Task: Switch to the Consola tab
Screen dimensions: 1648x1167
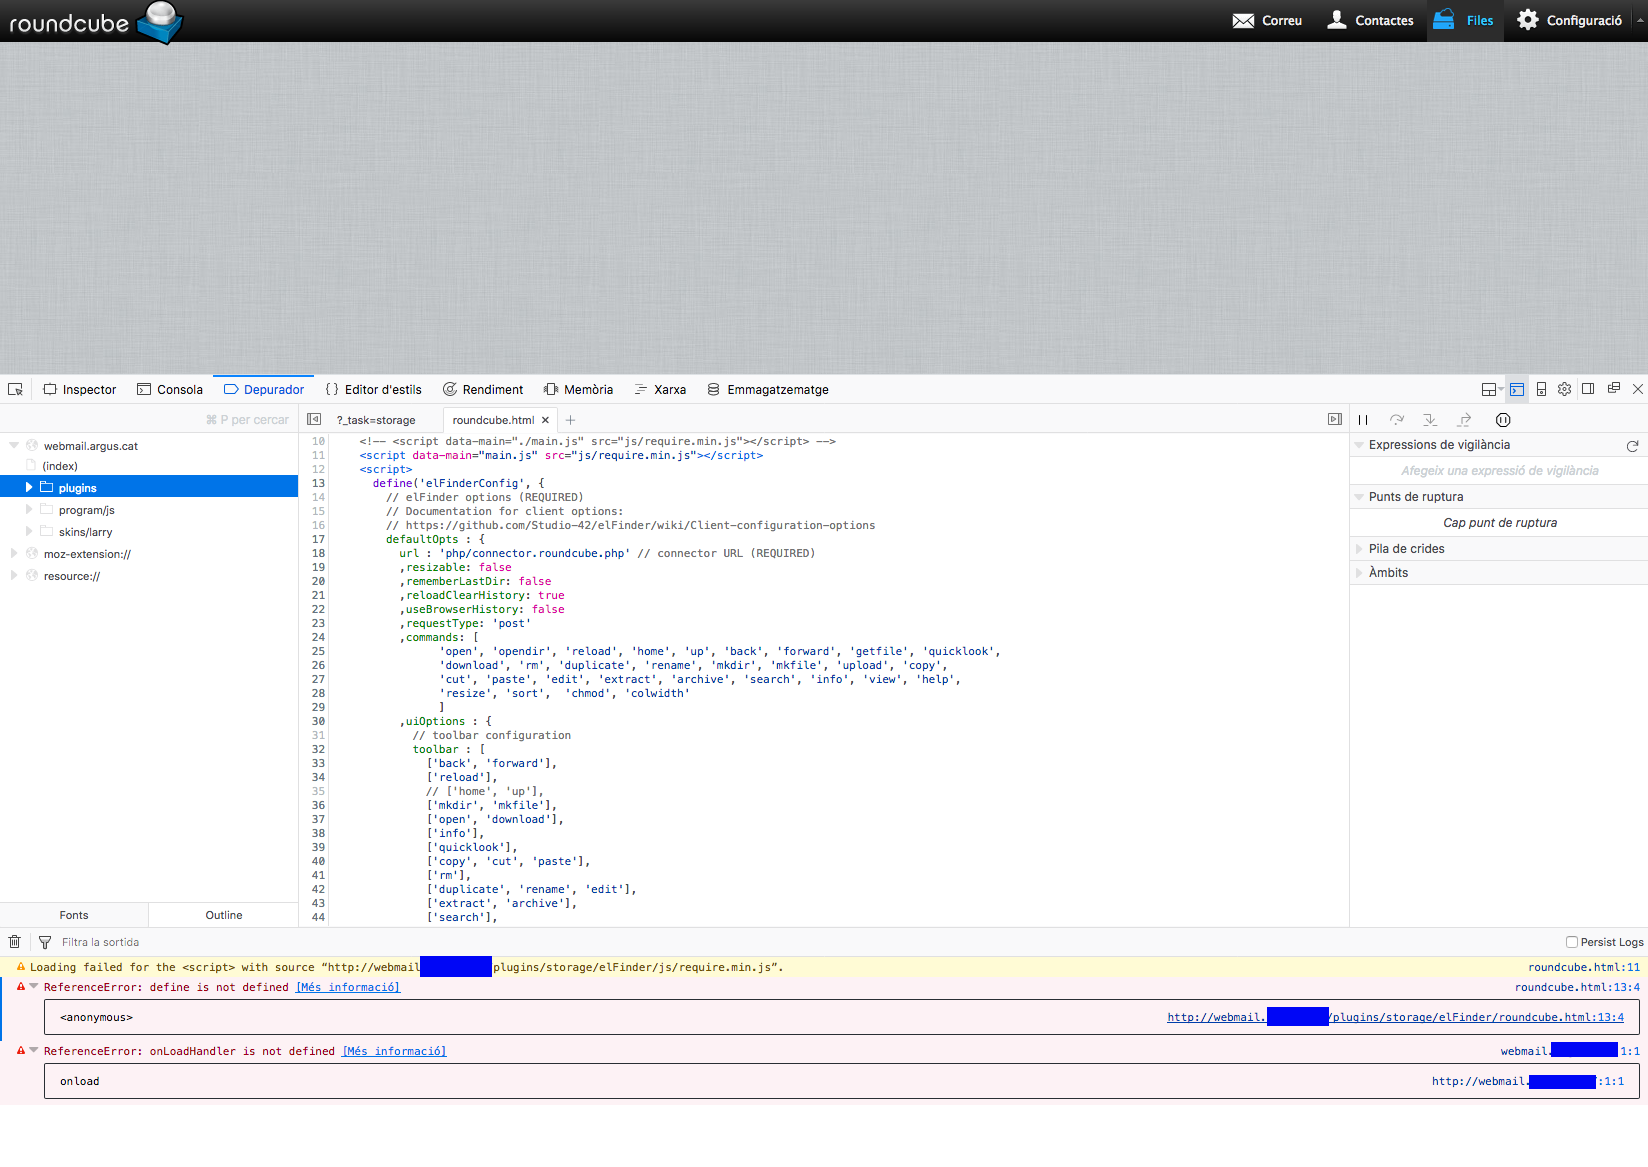Action: click(170, 390)
